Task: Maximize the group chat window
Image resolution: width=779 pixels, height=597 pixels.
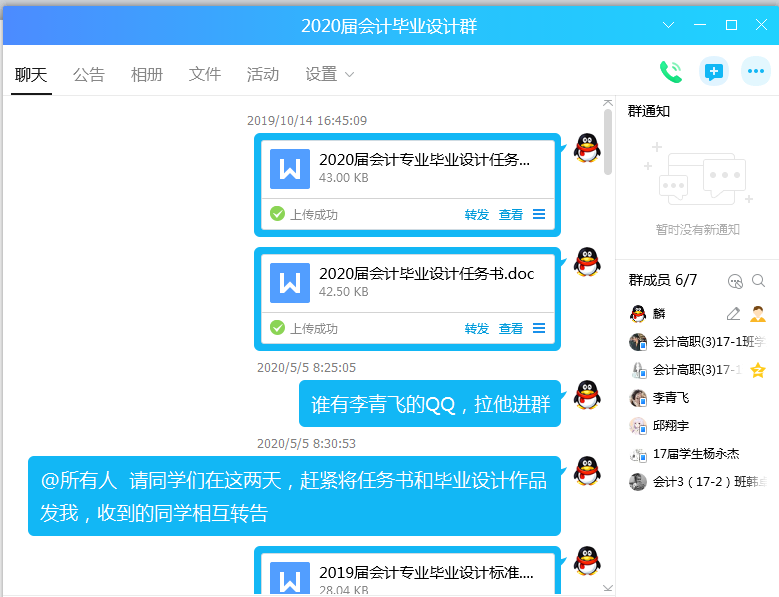Action: [x=731, y=25]
